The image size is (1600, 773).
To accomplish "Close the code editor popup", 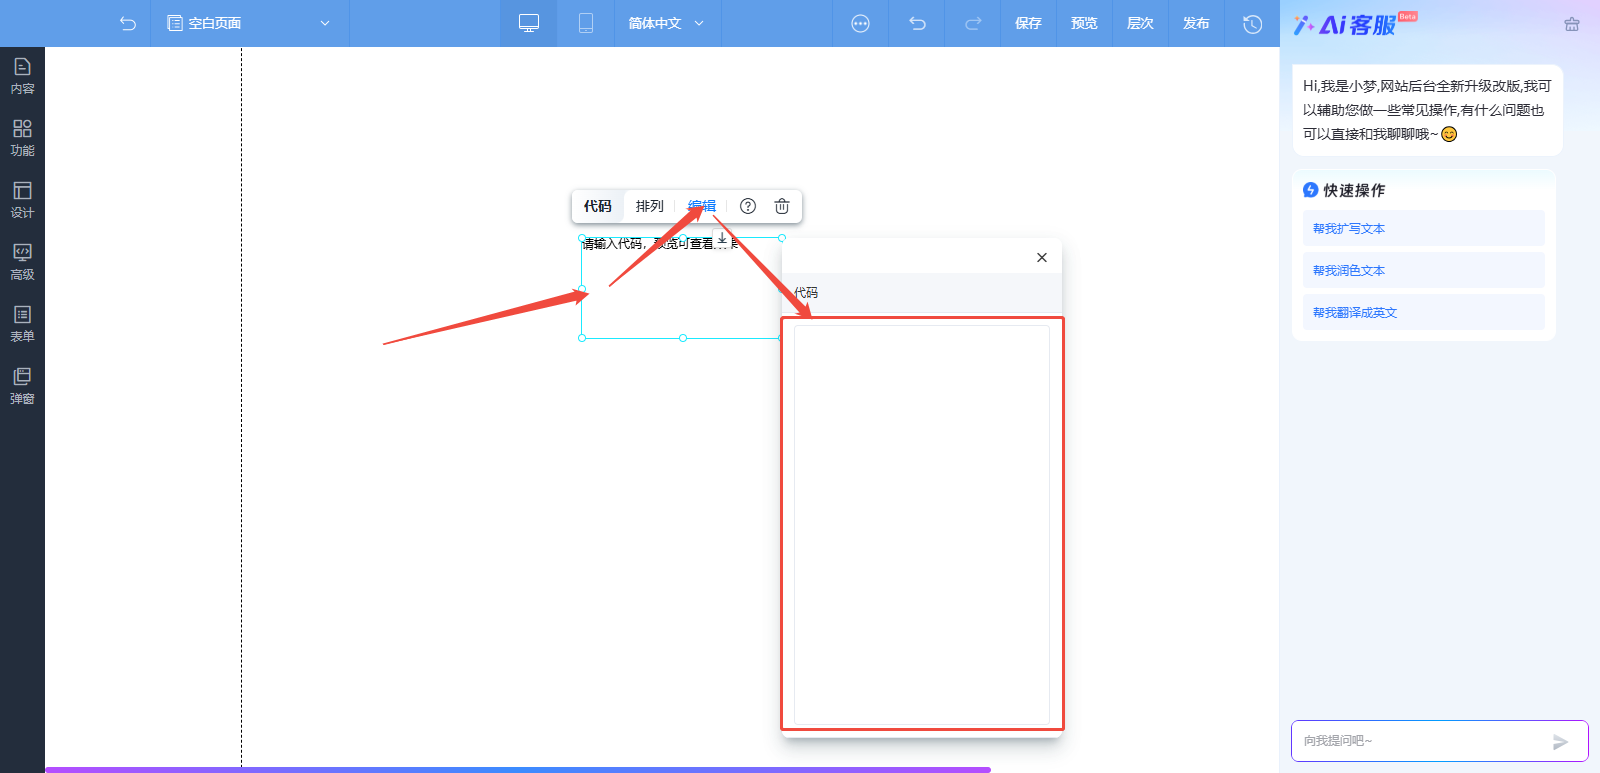I will 1042,257.
